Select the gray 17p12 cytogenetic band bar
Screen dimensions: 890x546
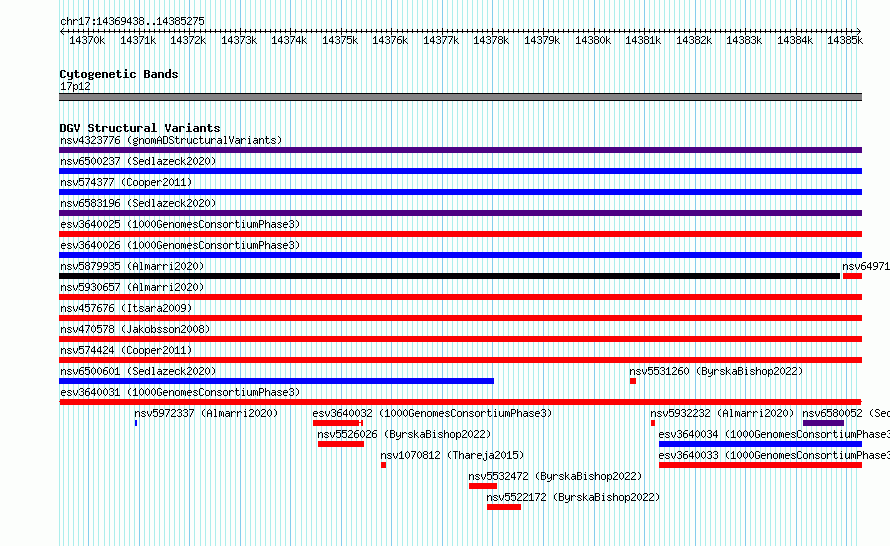pyautogui.click(x=460, y=97)
